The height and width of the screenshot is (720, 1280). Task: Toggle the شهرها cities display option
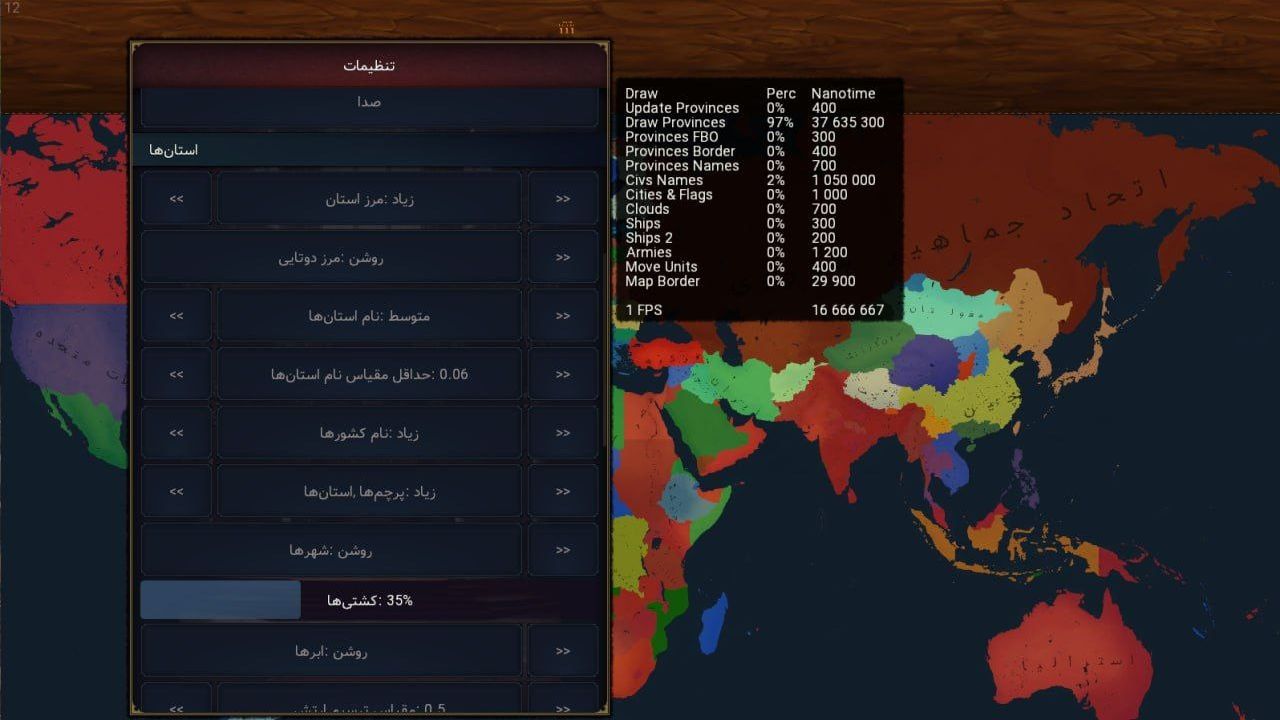[x=331, y=550]
